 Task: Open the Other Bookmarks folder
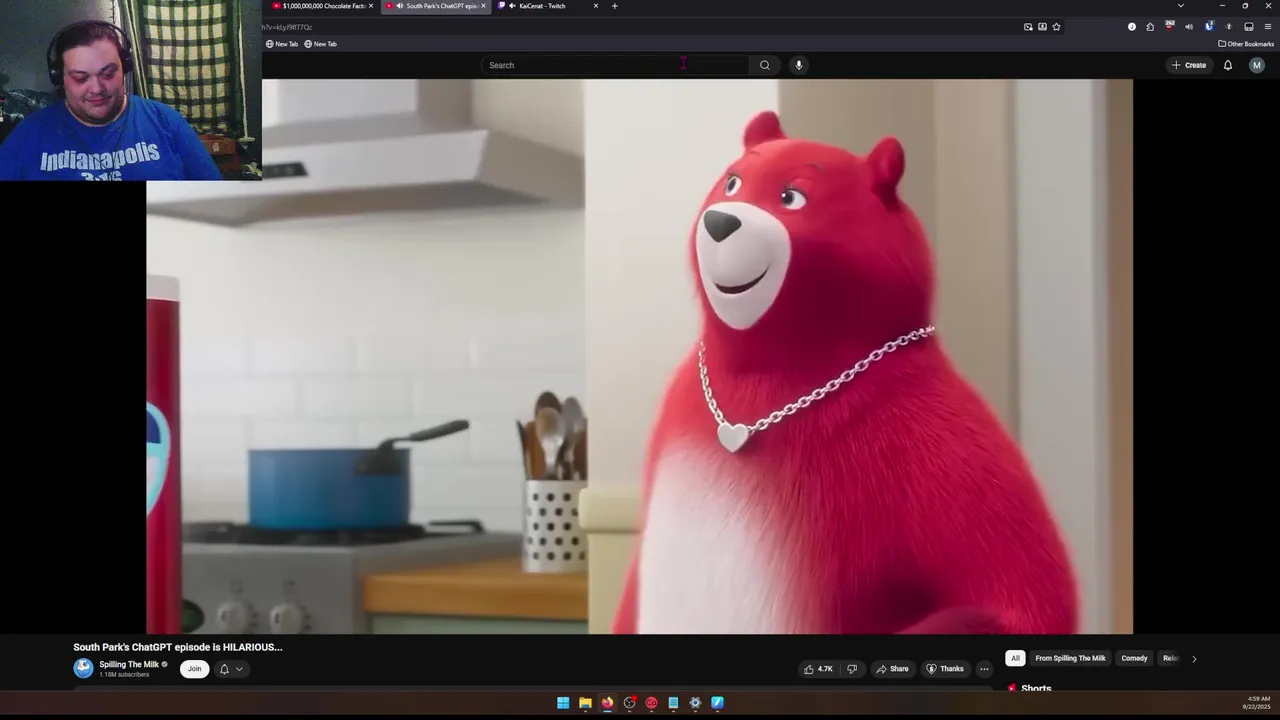tap(1246, 44)
